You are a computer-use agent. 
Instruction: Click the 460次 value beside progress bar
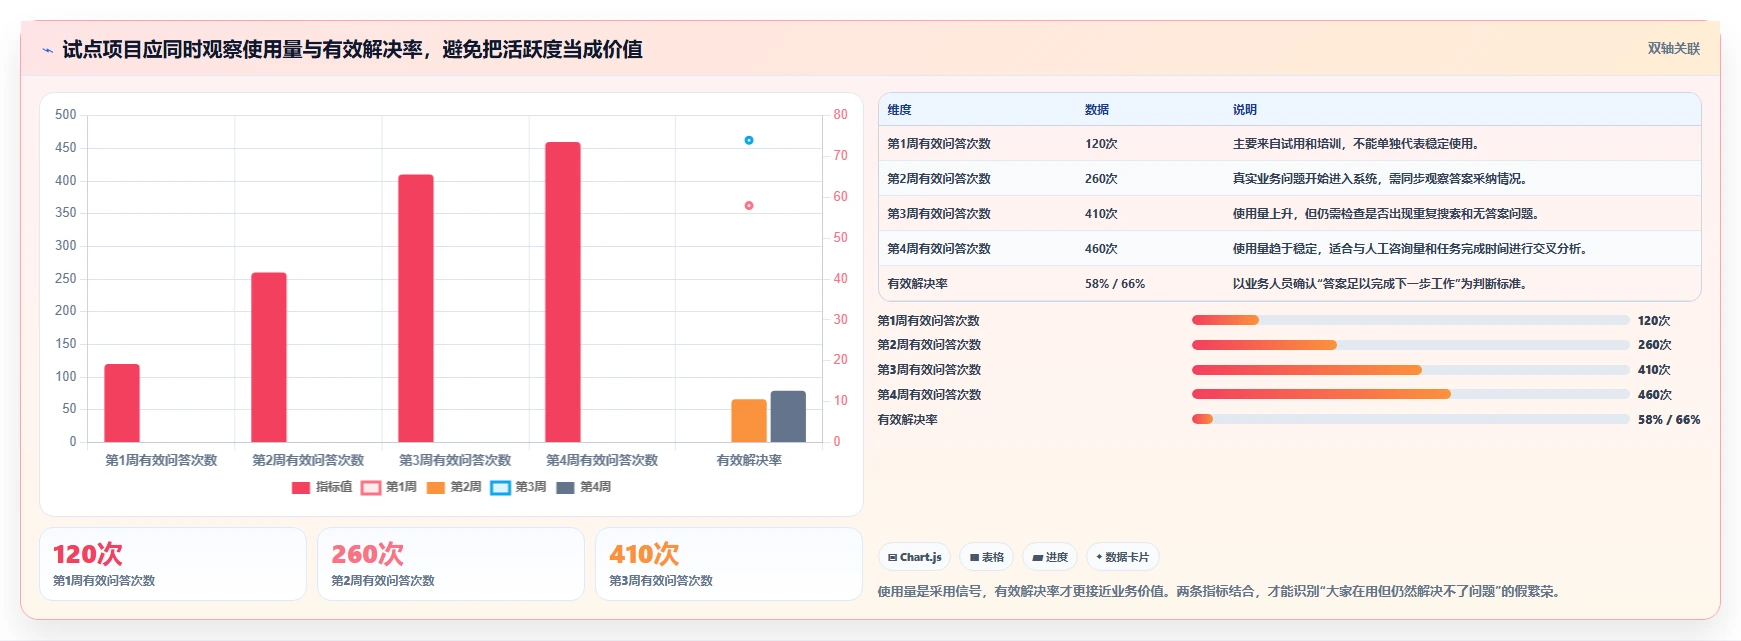1655,395
